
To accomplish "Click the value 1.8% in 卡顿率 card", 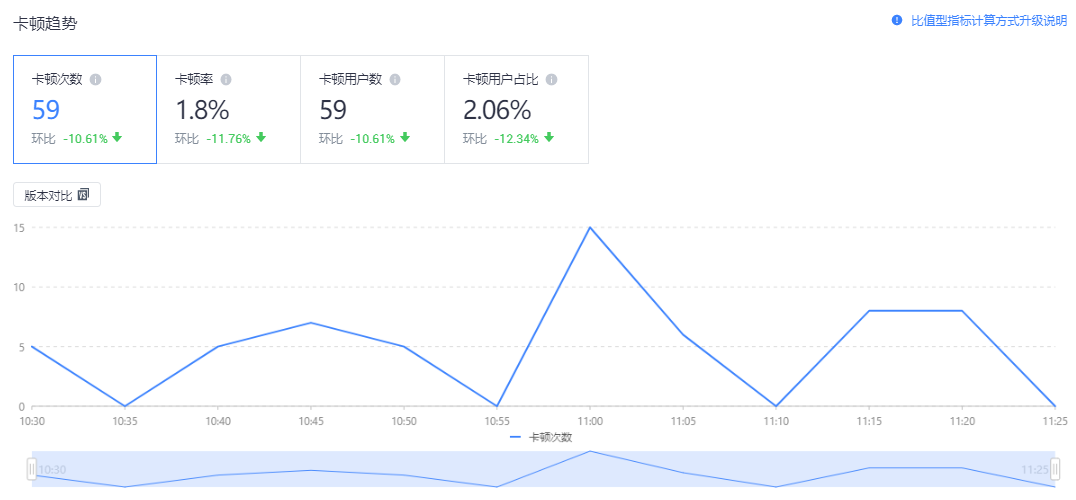I will pyautogui.click(x=202, y=110).
